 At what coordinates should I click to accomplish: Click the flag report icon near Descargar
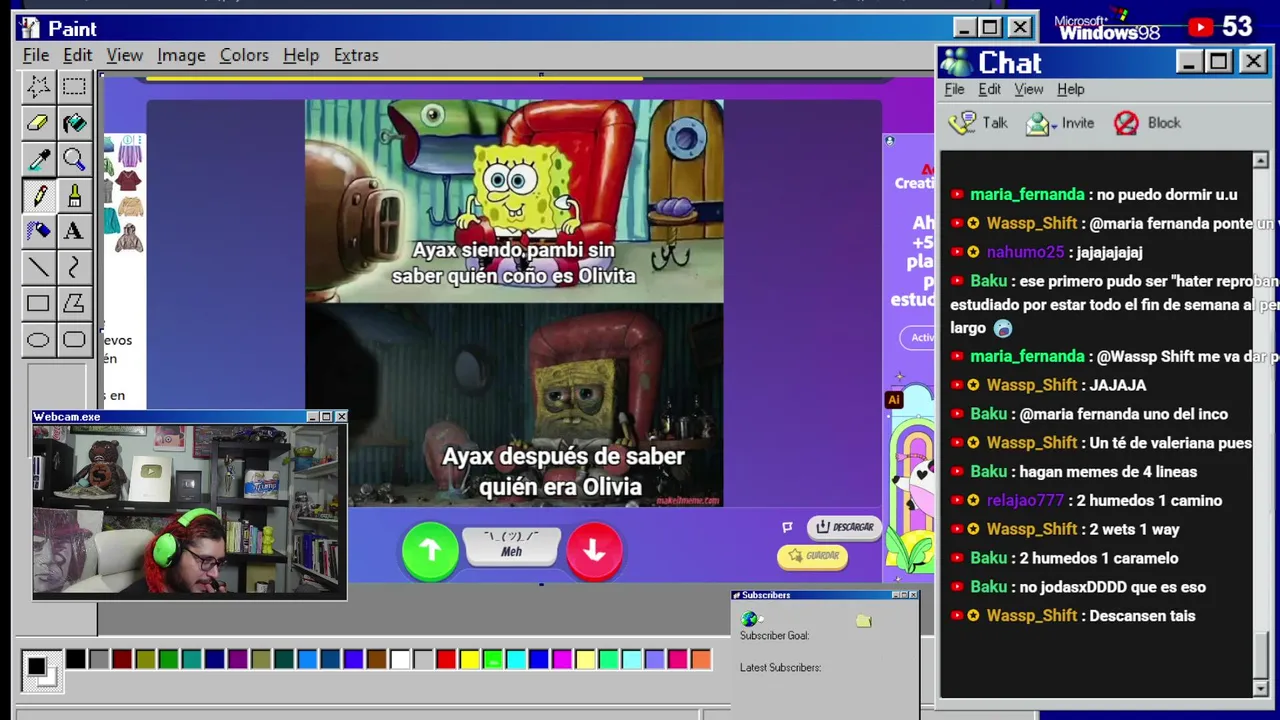pos(787,527)
